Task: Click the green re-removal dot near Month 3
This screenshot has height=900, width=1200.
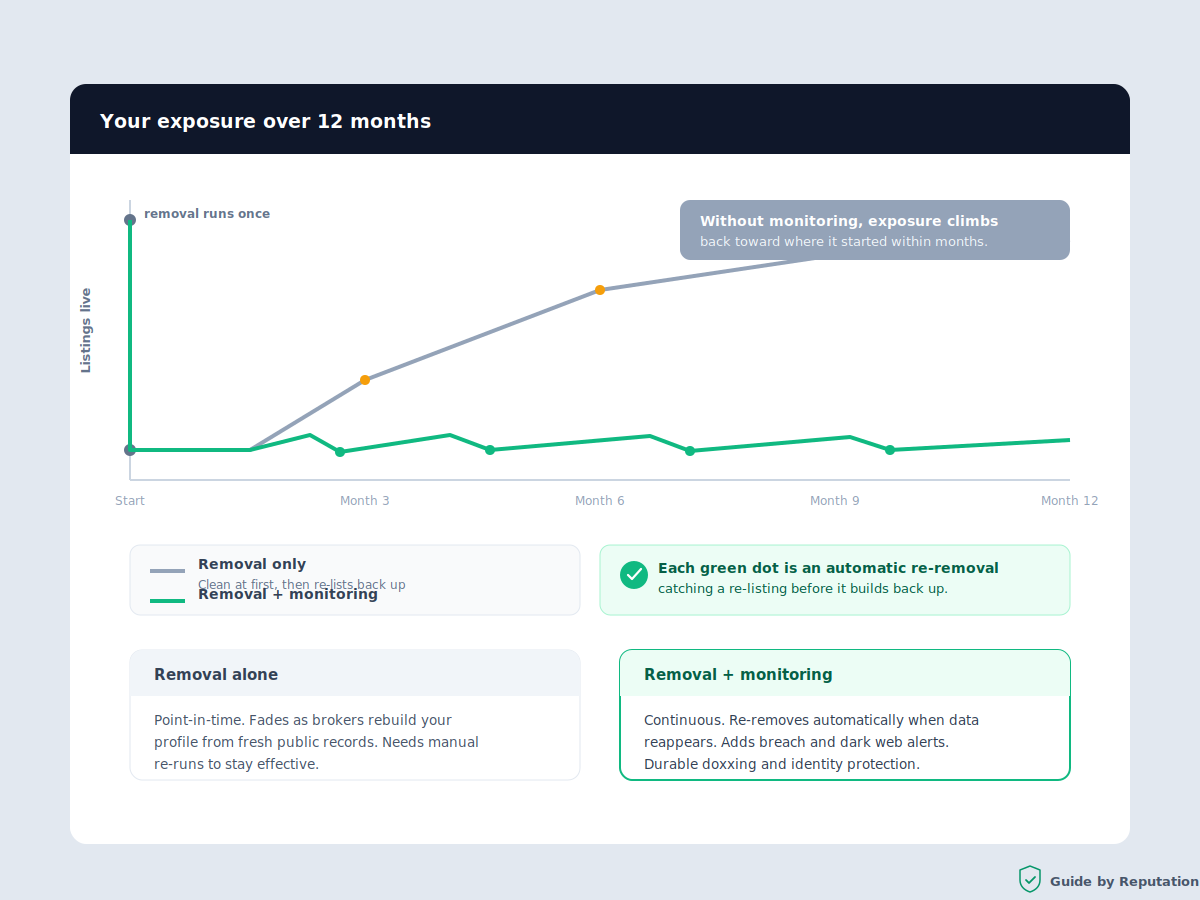Action: tap(340, 452)
